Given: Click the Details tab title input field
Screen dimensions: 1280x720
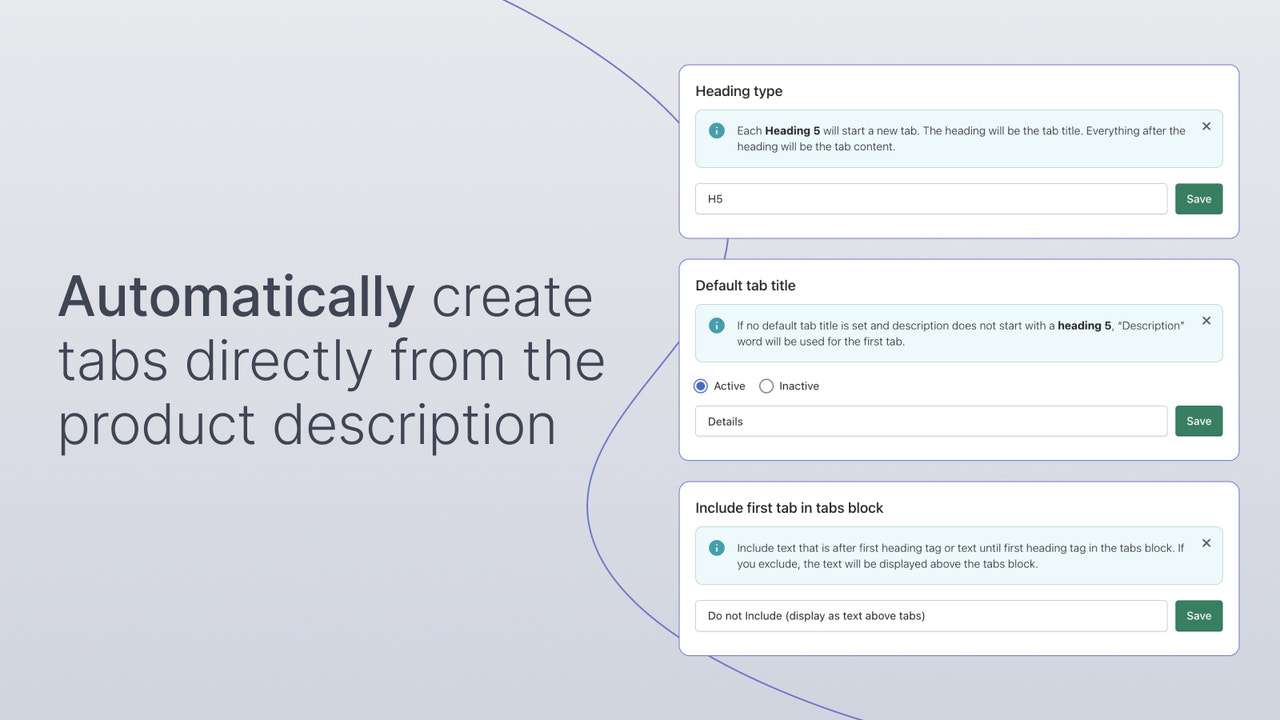Looking at the screenshot, I should 930,421.
